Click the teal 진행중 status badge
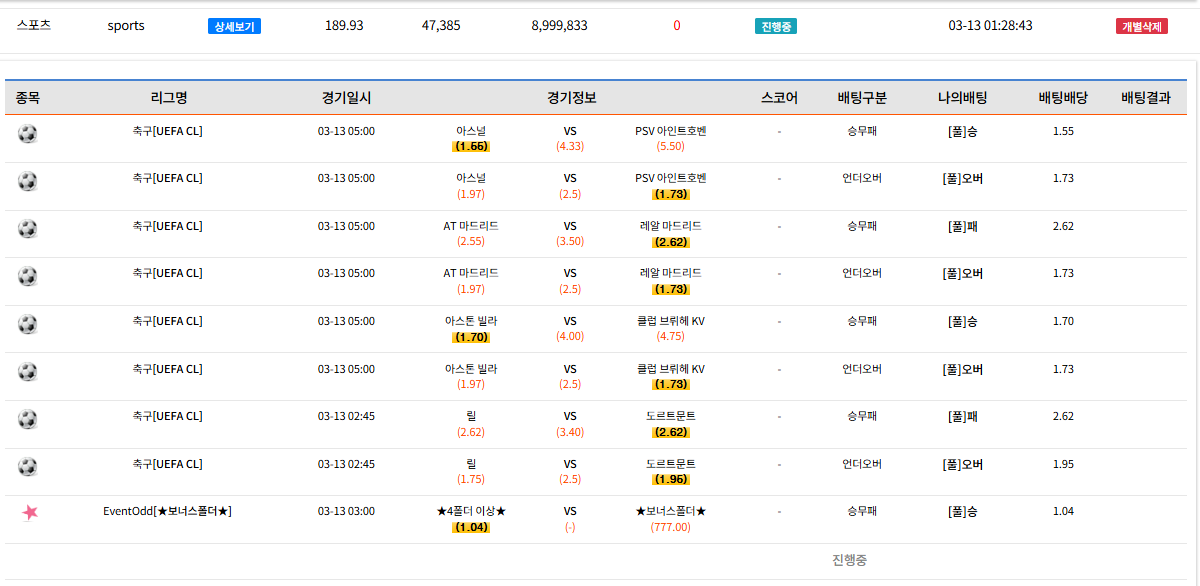This screenshot has width=1200, height=586. [775, 26]
